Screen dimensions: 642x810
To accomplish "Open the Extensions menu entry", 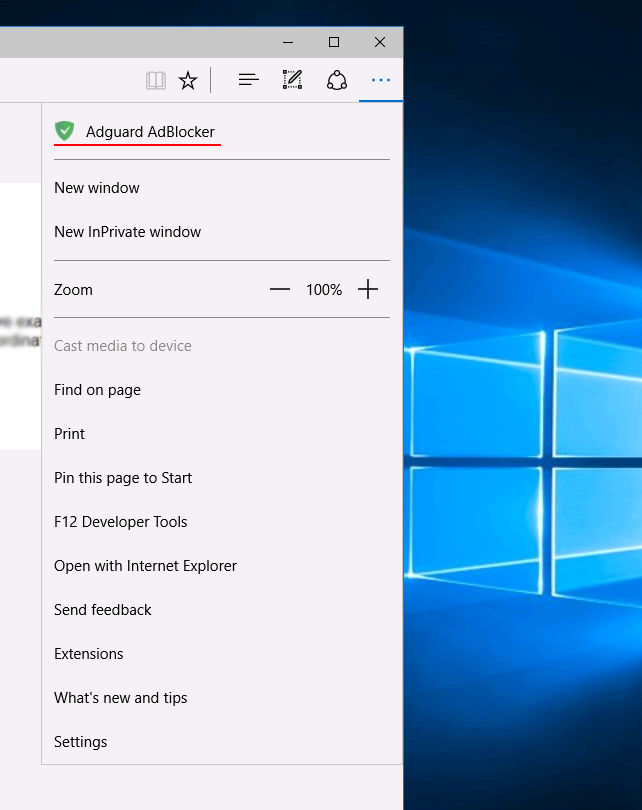I will pyautogui.click(x=89, y=654).
